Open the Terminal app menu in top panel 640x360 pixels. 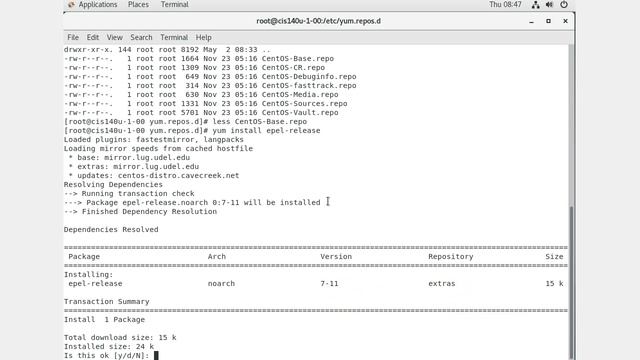coord(174,4)
